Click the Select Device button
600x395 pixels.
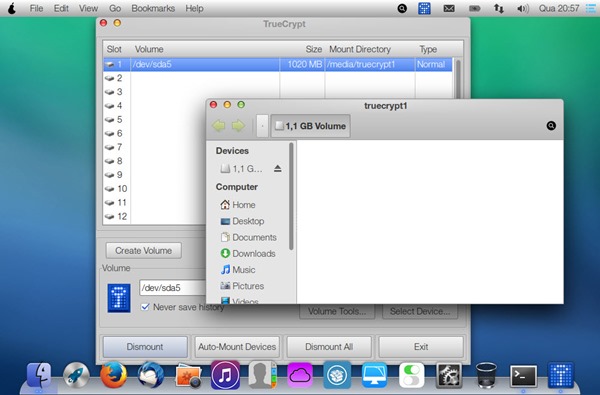[x=420, y=311]
